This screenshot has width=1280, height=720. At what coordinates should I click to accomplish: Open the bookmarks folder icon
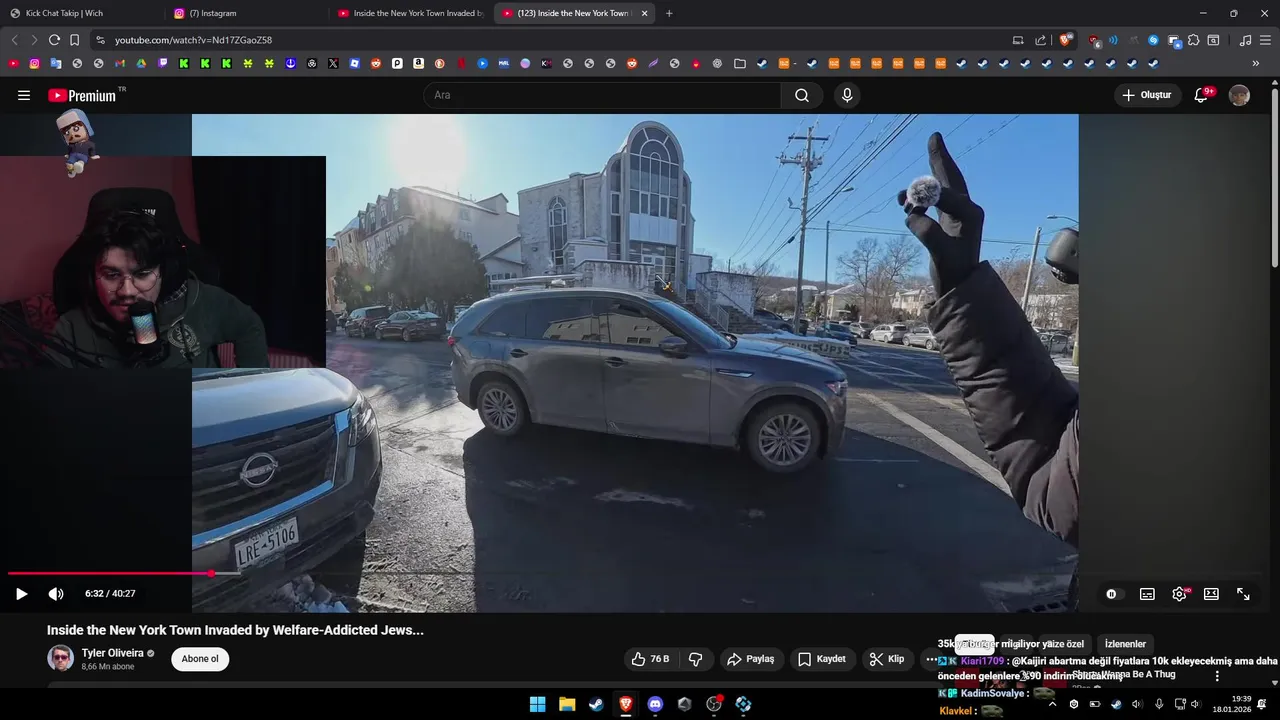pos(740,63)
